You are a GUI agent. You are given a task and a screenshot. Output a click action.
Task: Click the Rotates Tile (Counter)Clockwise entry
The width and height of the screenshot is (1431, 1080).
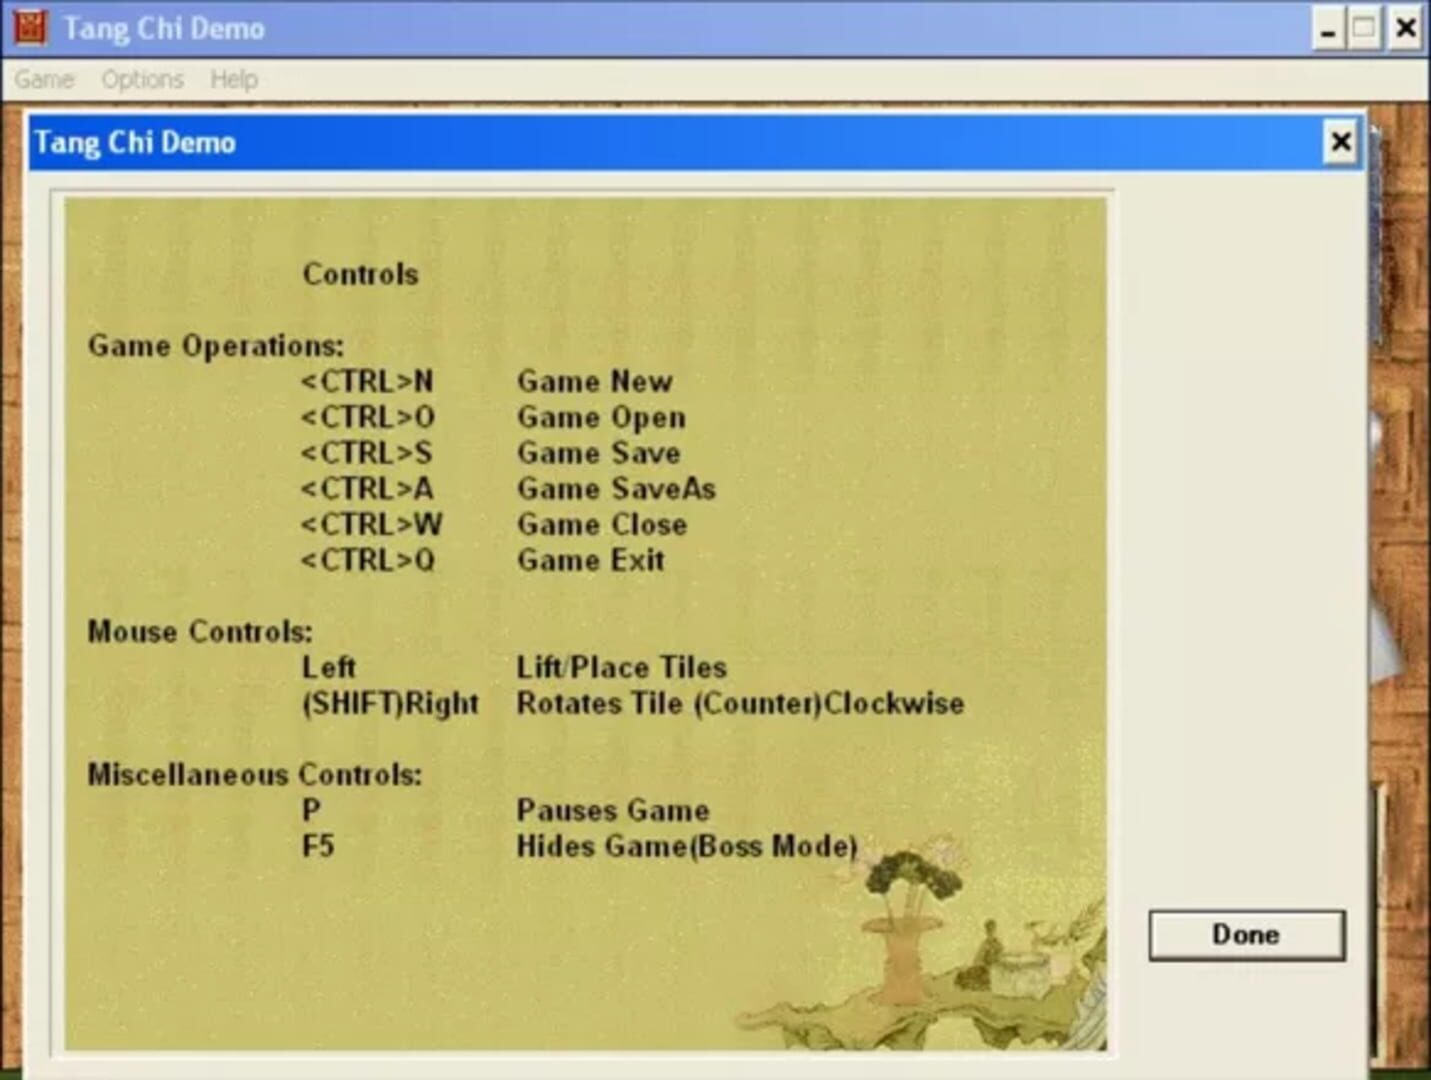pyautogui.click(x=739, y=703)
